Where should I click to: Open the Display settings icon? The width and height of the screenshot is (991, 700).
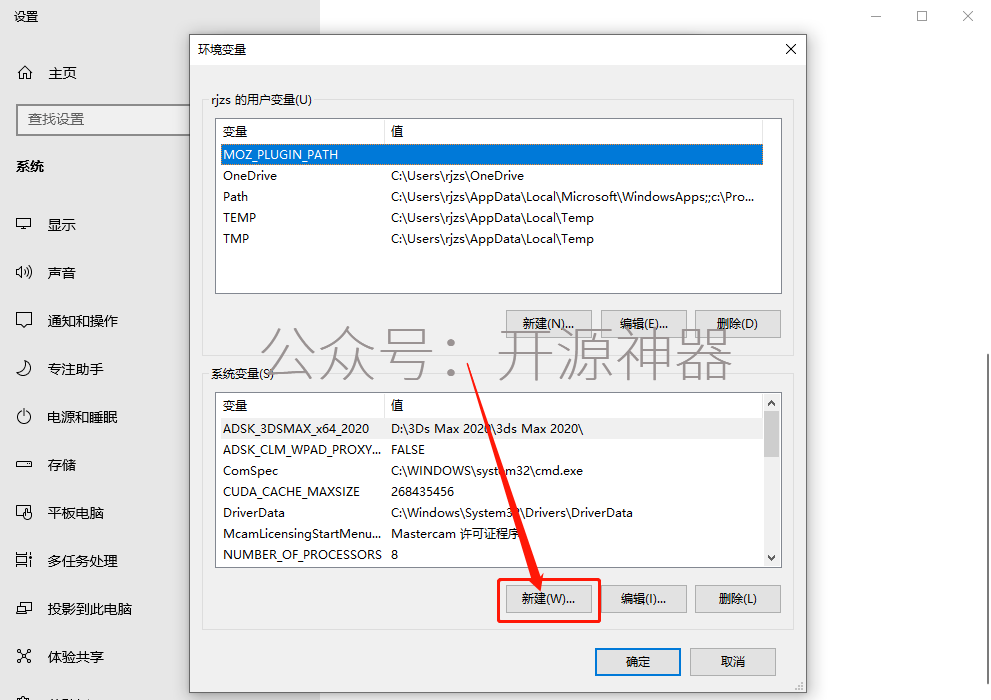click(25, 225)
